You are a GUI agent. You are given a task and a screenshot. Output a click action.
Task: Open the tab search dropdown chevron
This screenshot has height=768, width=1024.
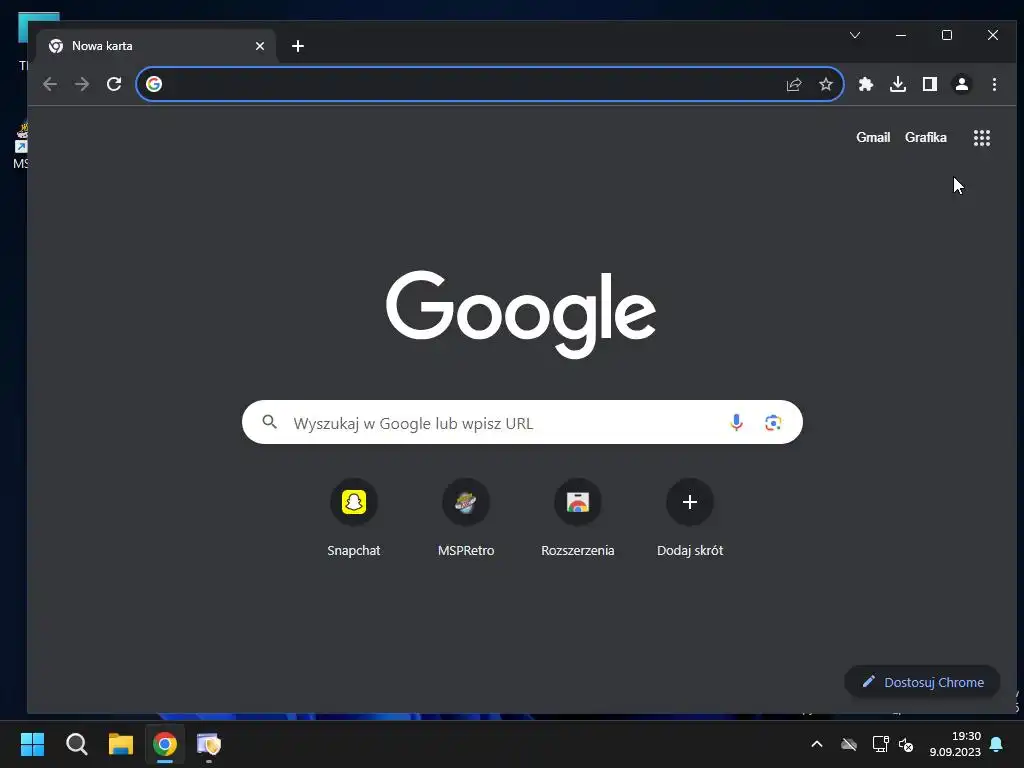coord(855,35)
